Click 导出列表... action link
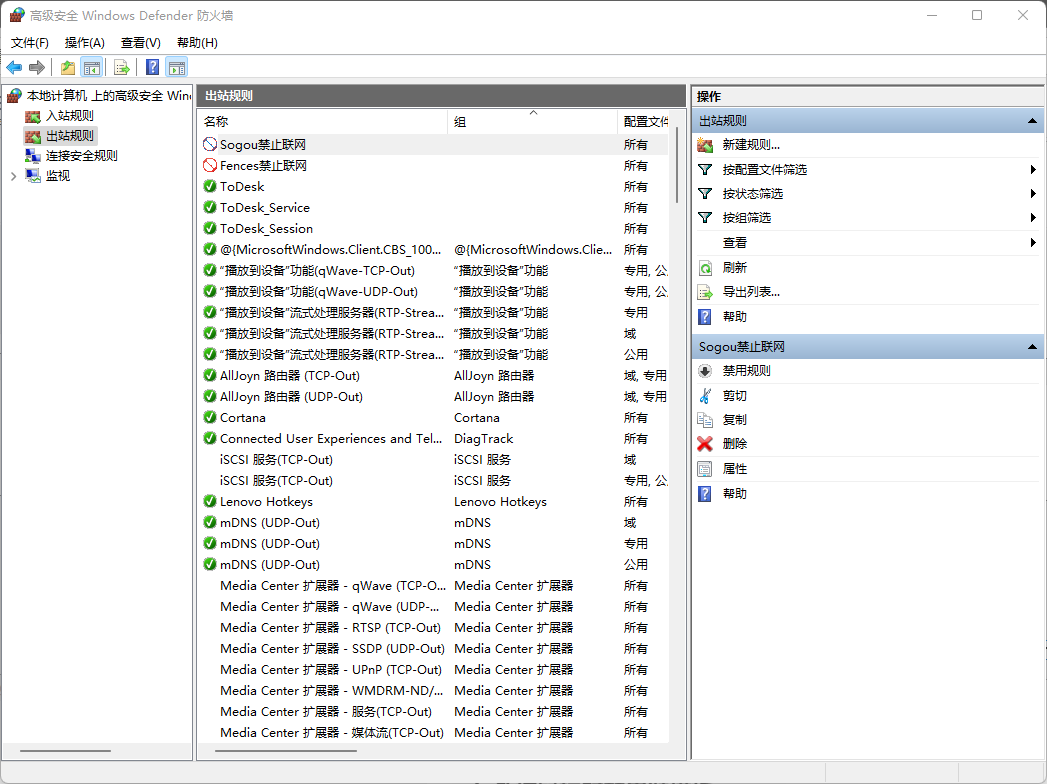Viewport: 1047px width, 784px height. click(751, 292)
